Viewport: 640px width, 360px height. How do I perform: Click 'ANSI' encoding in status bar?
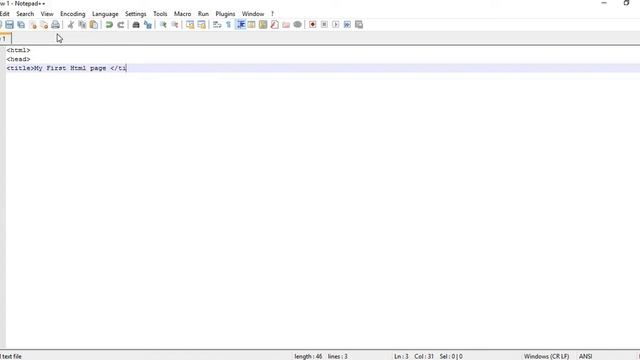tap(586, 356)
